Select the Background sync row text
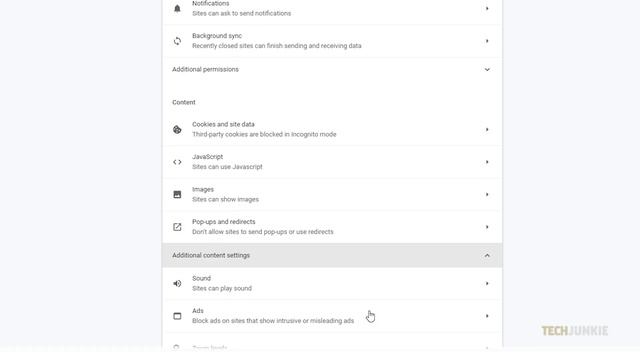 (276, 41)
